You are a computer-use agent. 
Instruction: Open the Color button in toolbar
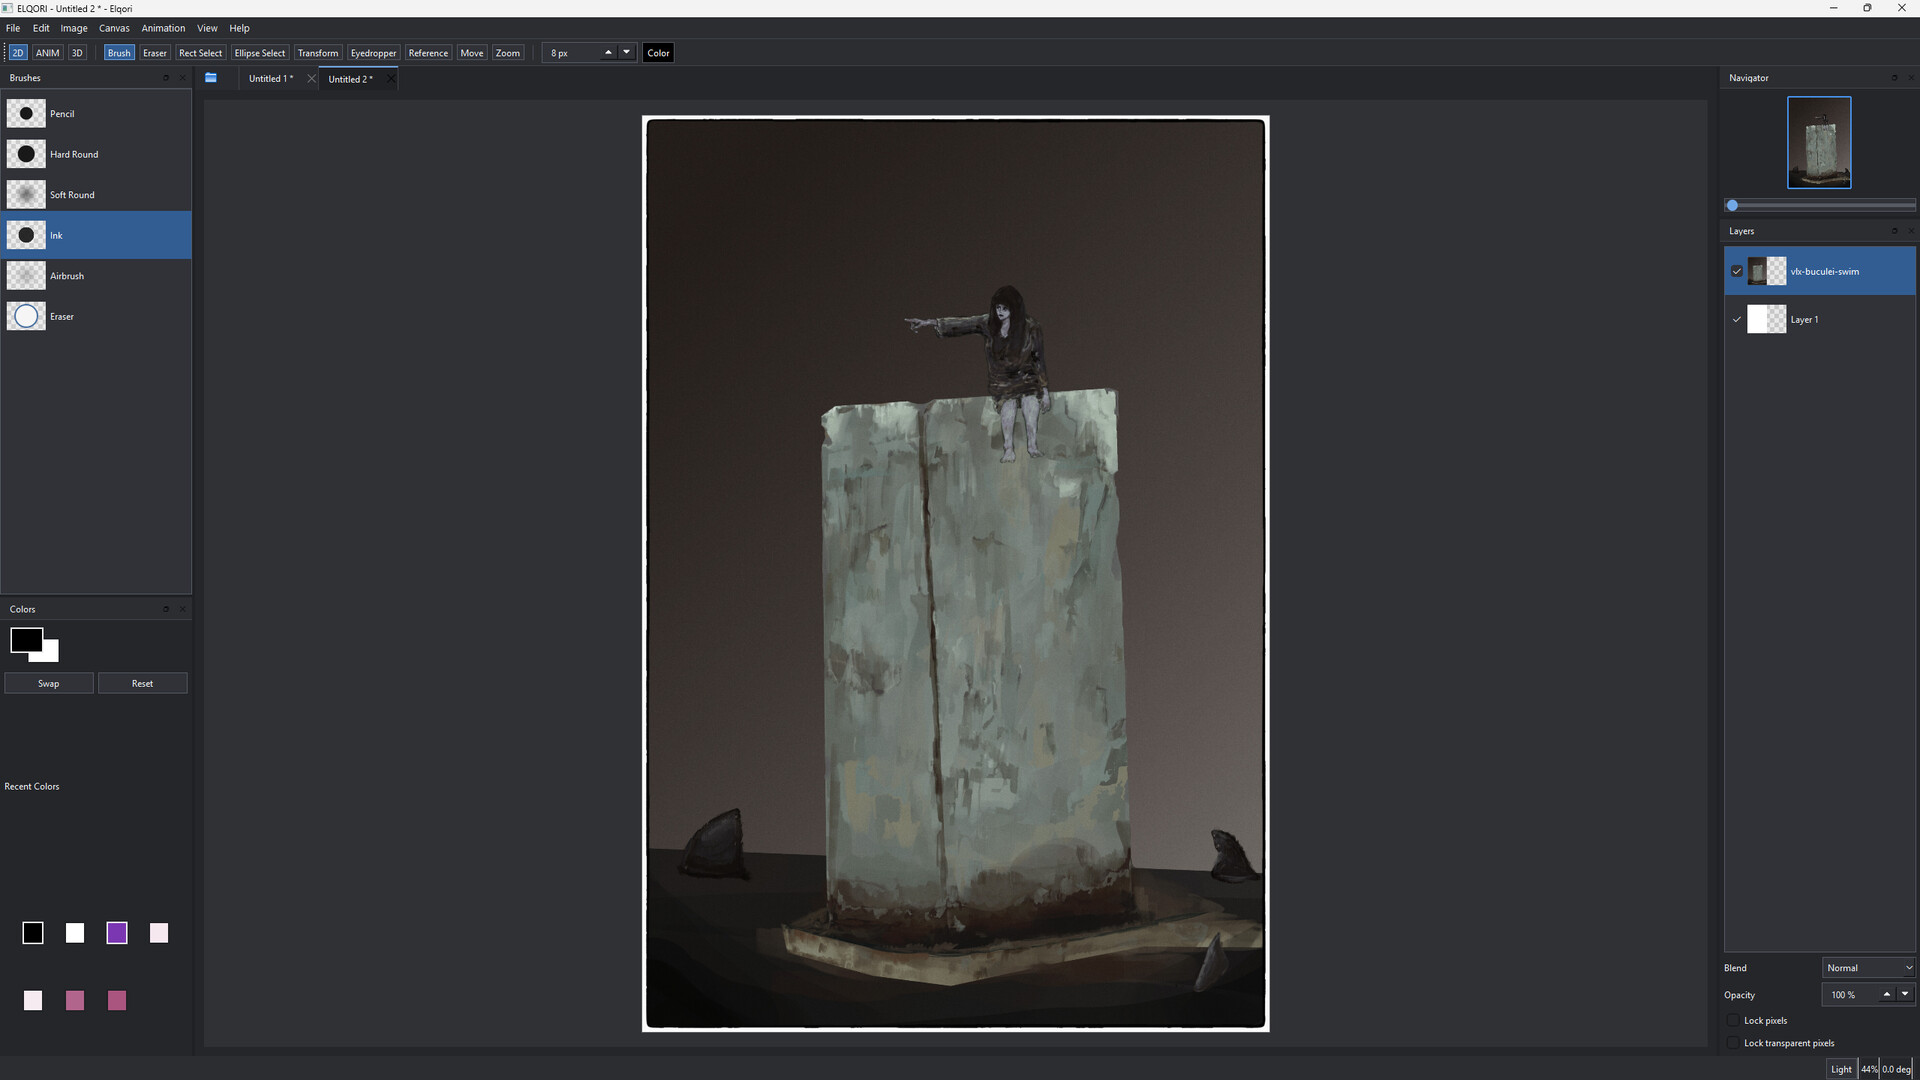(658, 53)
